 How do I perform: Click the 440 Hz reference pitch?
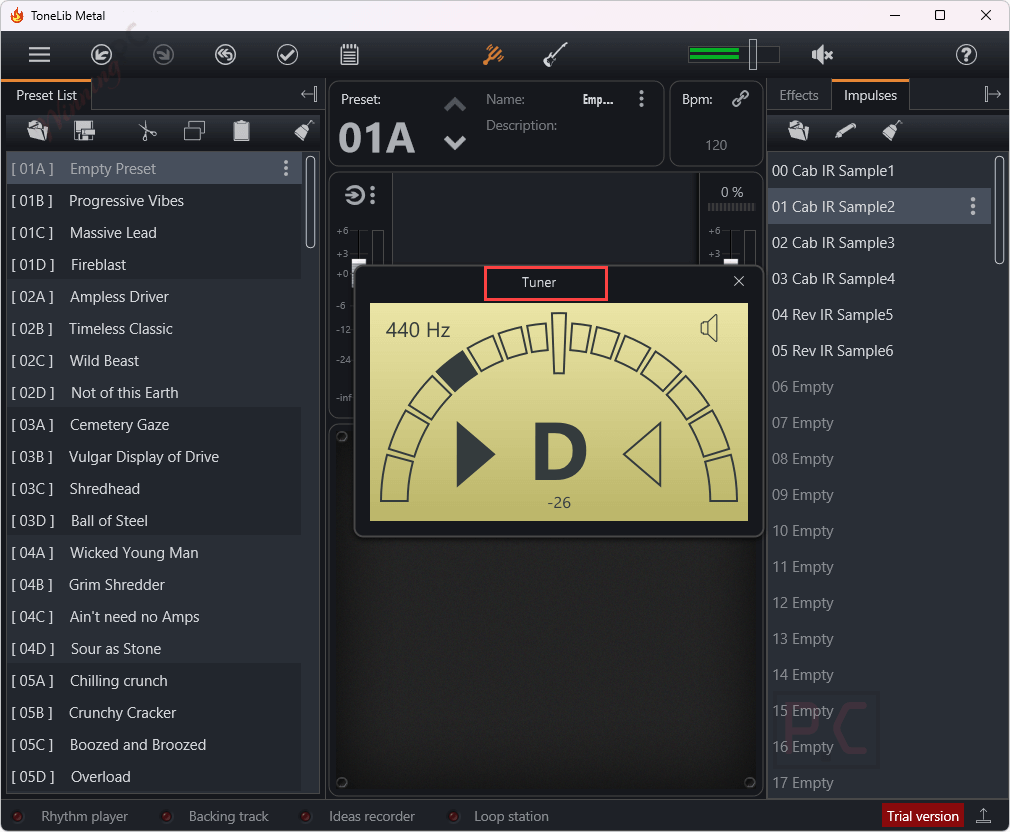click(417, 330)
